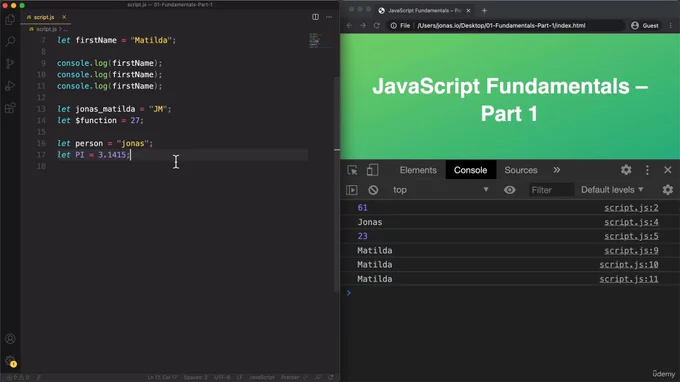This screenshot has height=382, width=680.
Task: Open the Extensions view
Action: [10, 108]
